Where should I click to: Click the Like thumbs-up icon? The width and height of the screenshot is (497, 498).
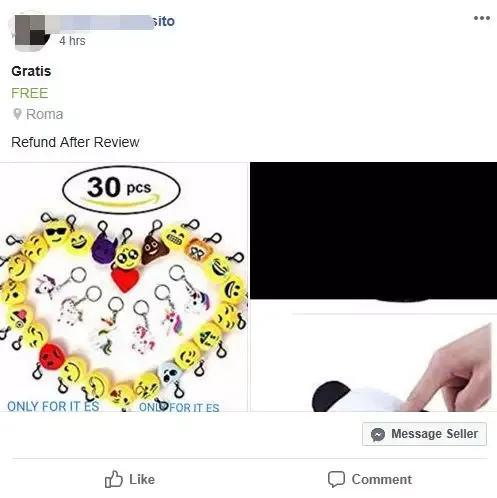(114, 479)
